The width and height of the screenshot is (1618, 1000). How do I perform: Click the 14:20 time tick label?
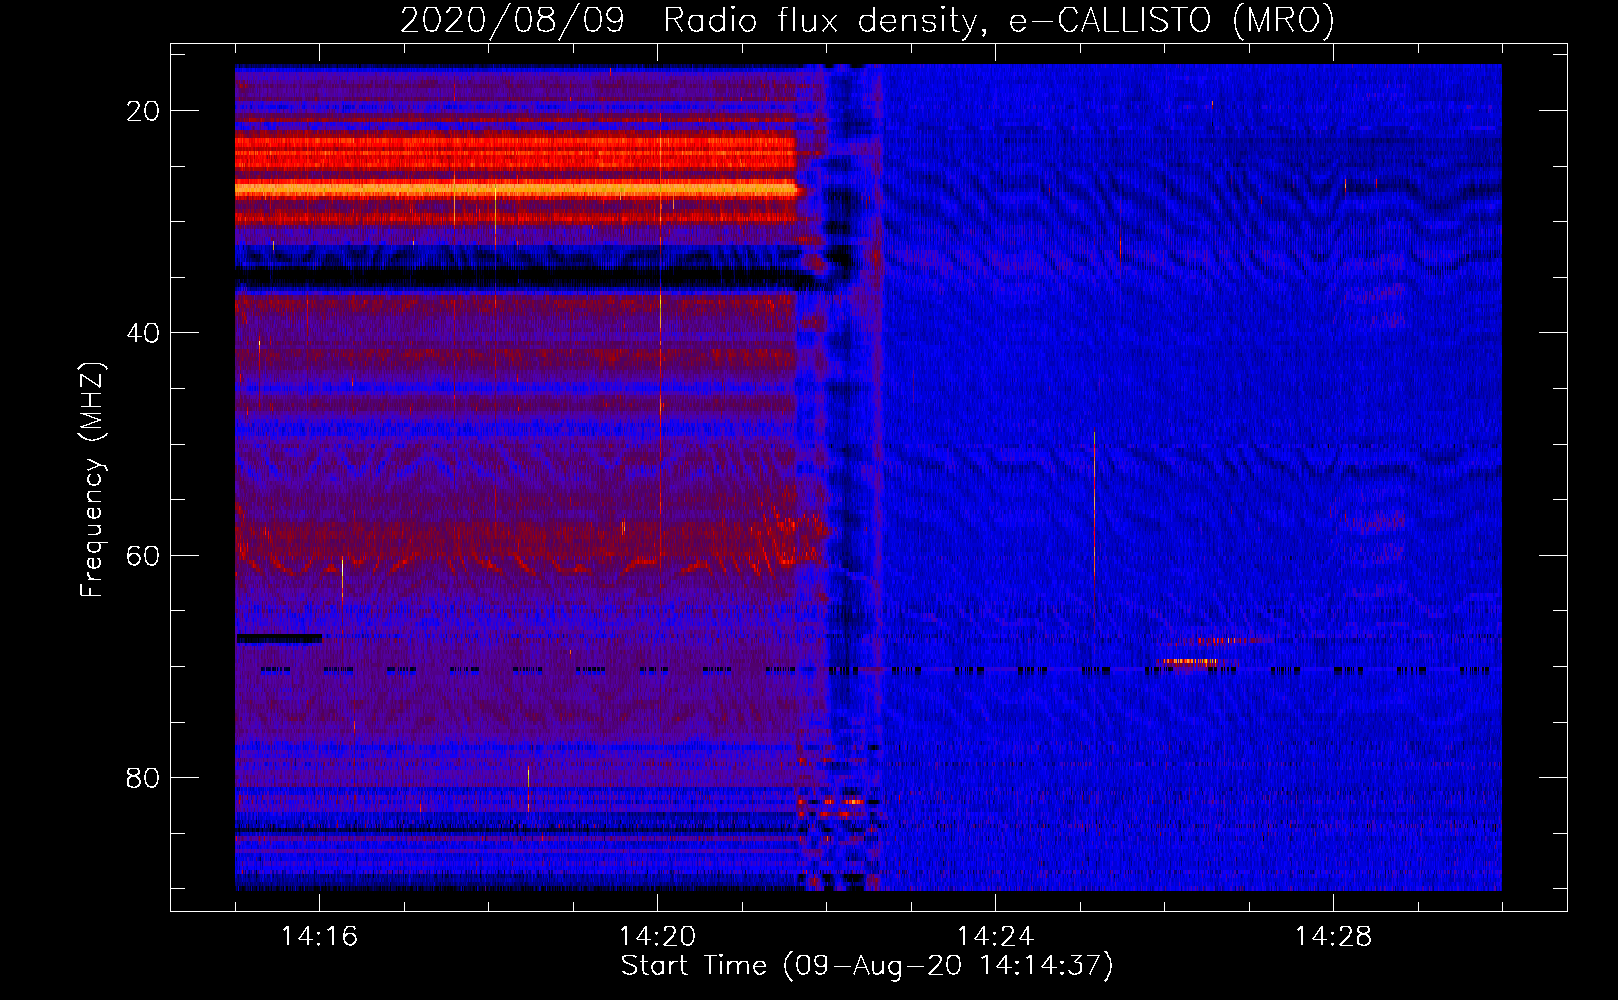(x=657, y=936)
